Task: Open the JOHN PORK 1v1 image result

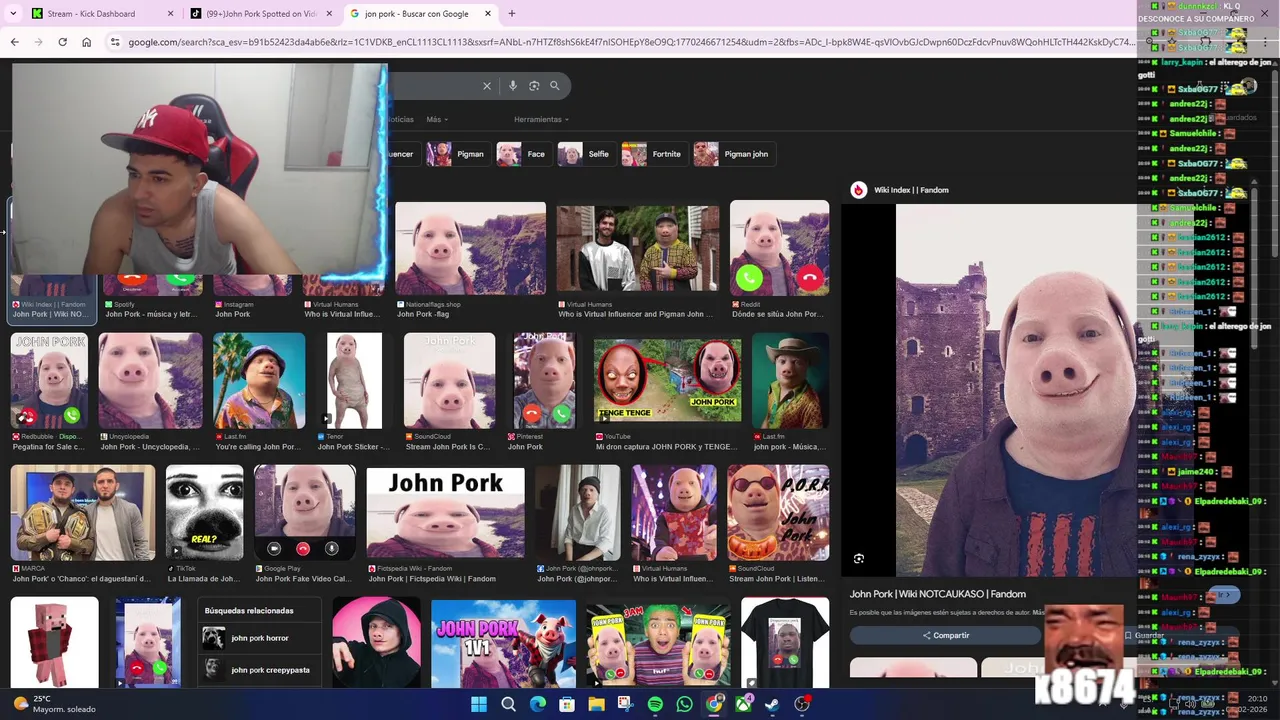Action: (x=504, y=644)
